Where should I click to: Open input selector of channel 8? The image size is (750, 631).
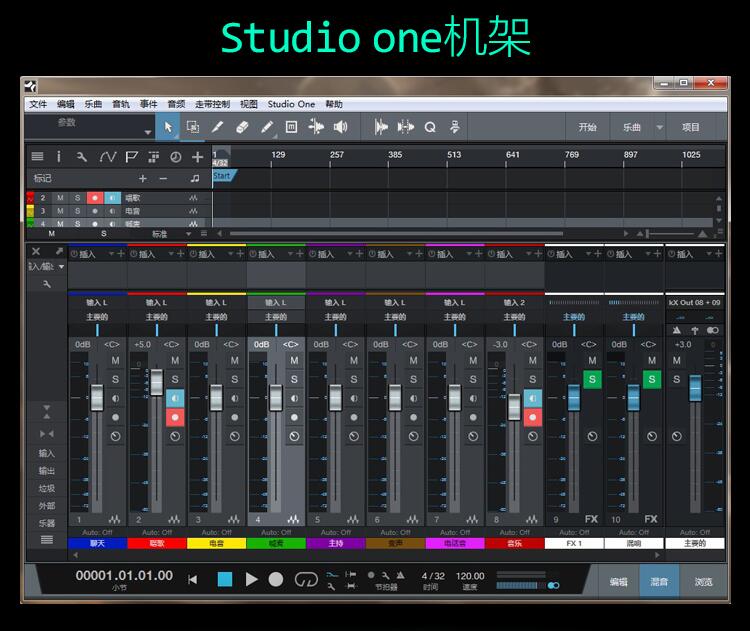[x=514, y=302]
